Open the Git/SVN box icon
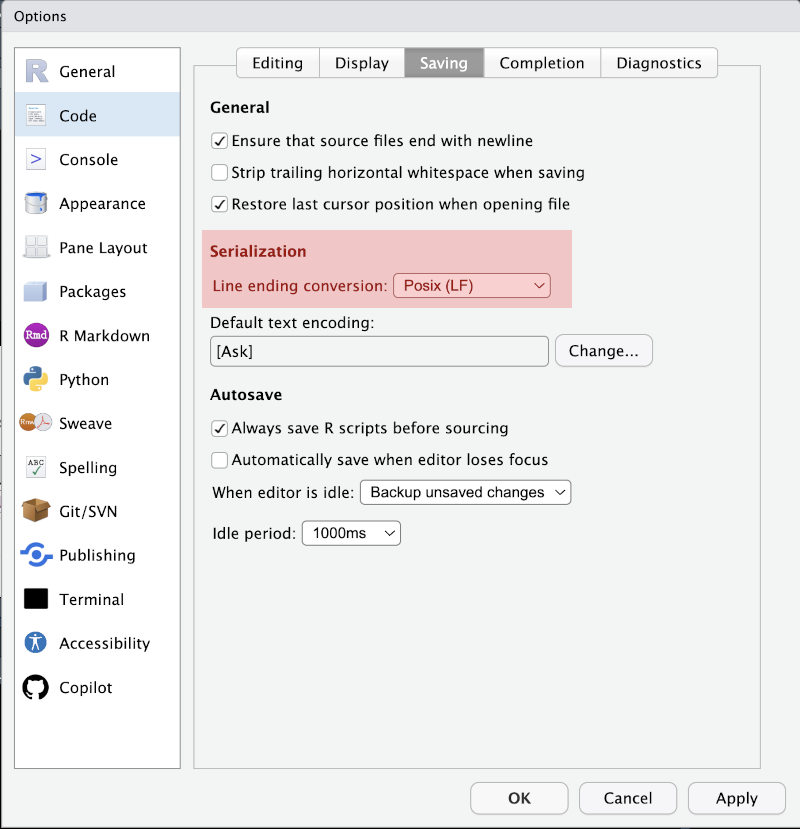 coord(36,511)
